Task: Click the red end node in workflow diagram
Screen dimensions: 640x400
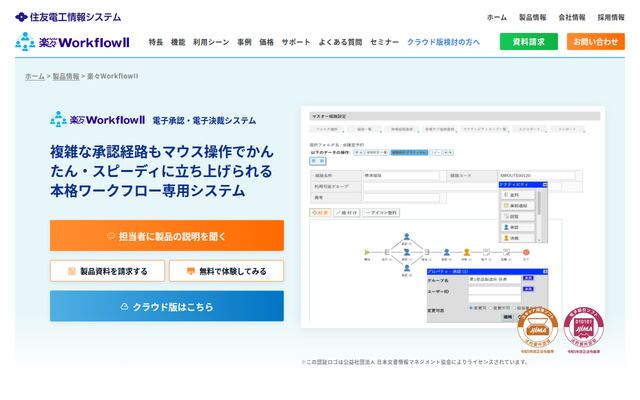Action: [x=526, y=252]
